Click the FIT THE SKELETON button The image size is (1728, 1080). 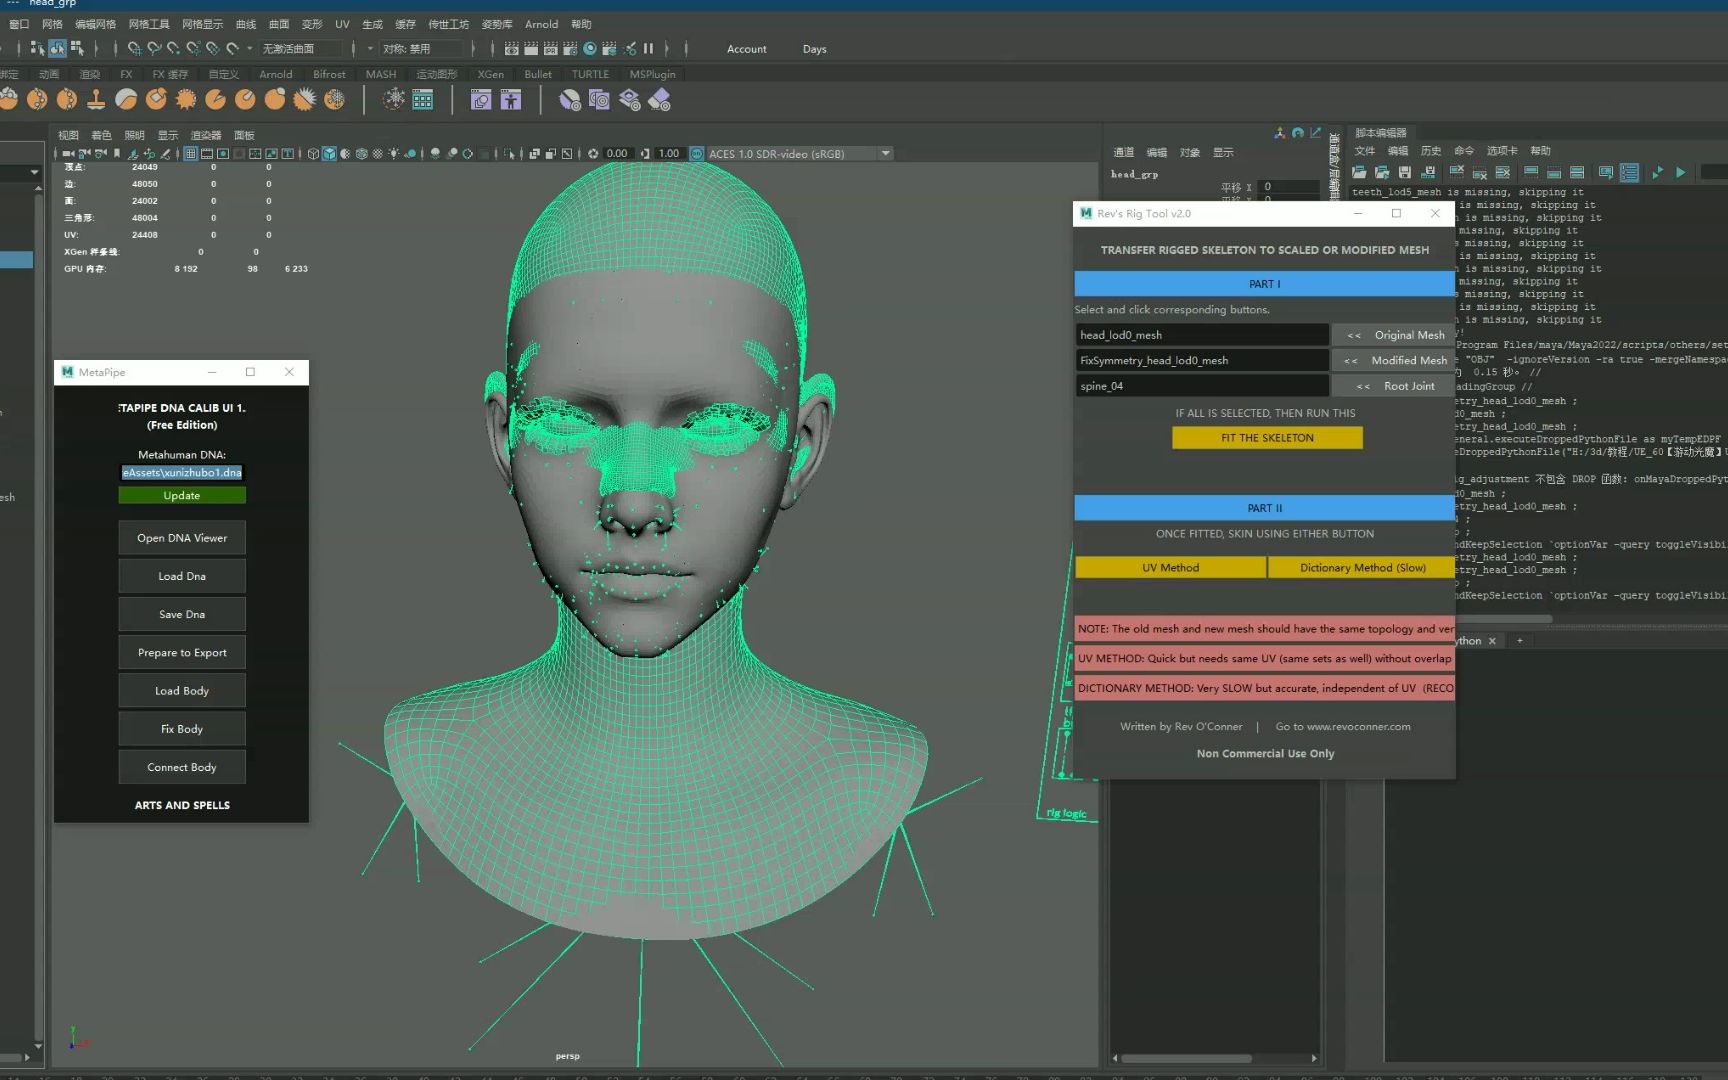click(x=1266, y=438)
